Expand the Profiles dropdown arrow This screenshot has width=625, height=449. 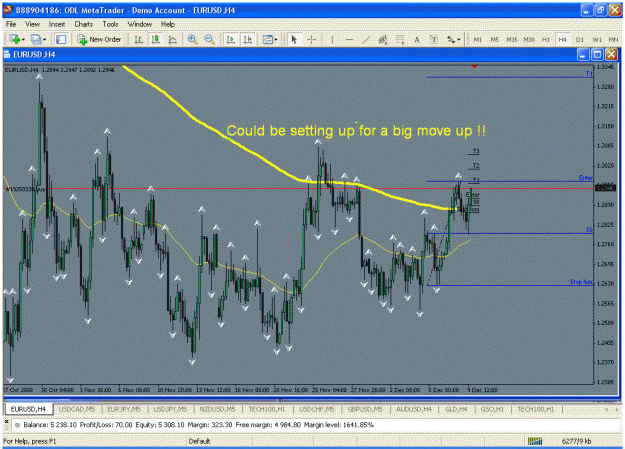[x=44, y=40]
